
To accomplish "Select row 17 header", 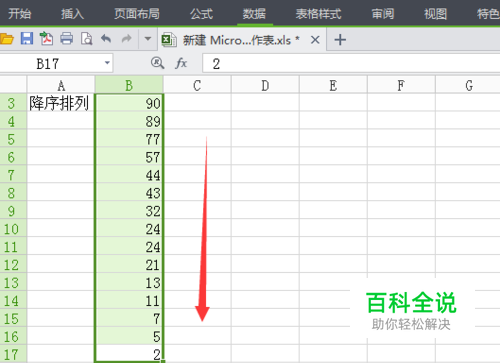I will pyautogui.click(x=13, y=354).
